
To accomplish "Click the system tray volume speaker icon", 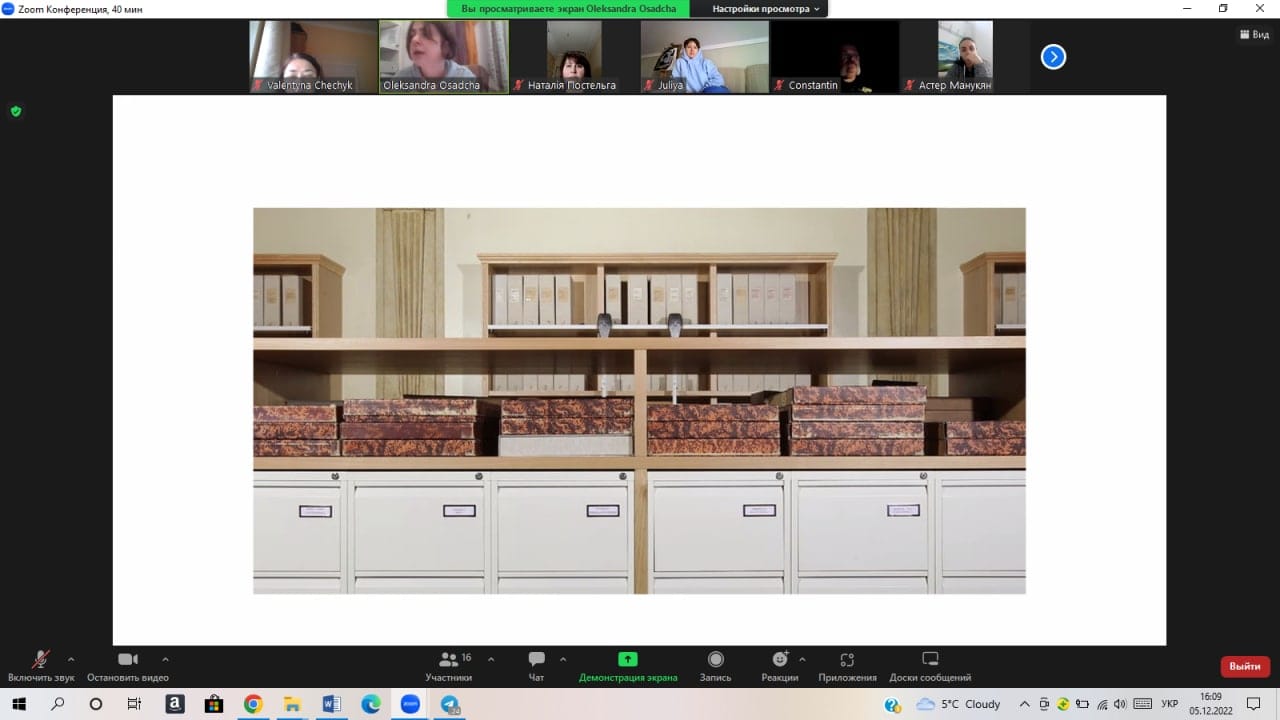I will point(1120,704).
